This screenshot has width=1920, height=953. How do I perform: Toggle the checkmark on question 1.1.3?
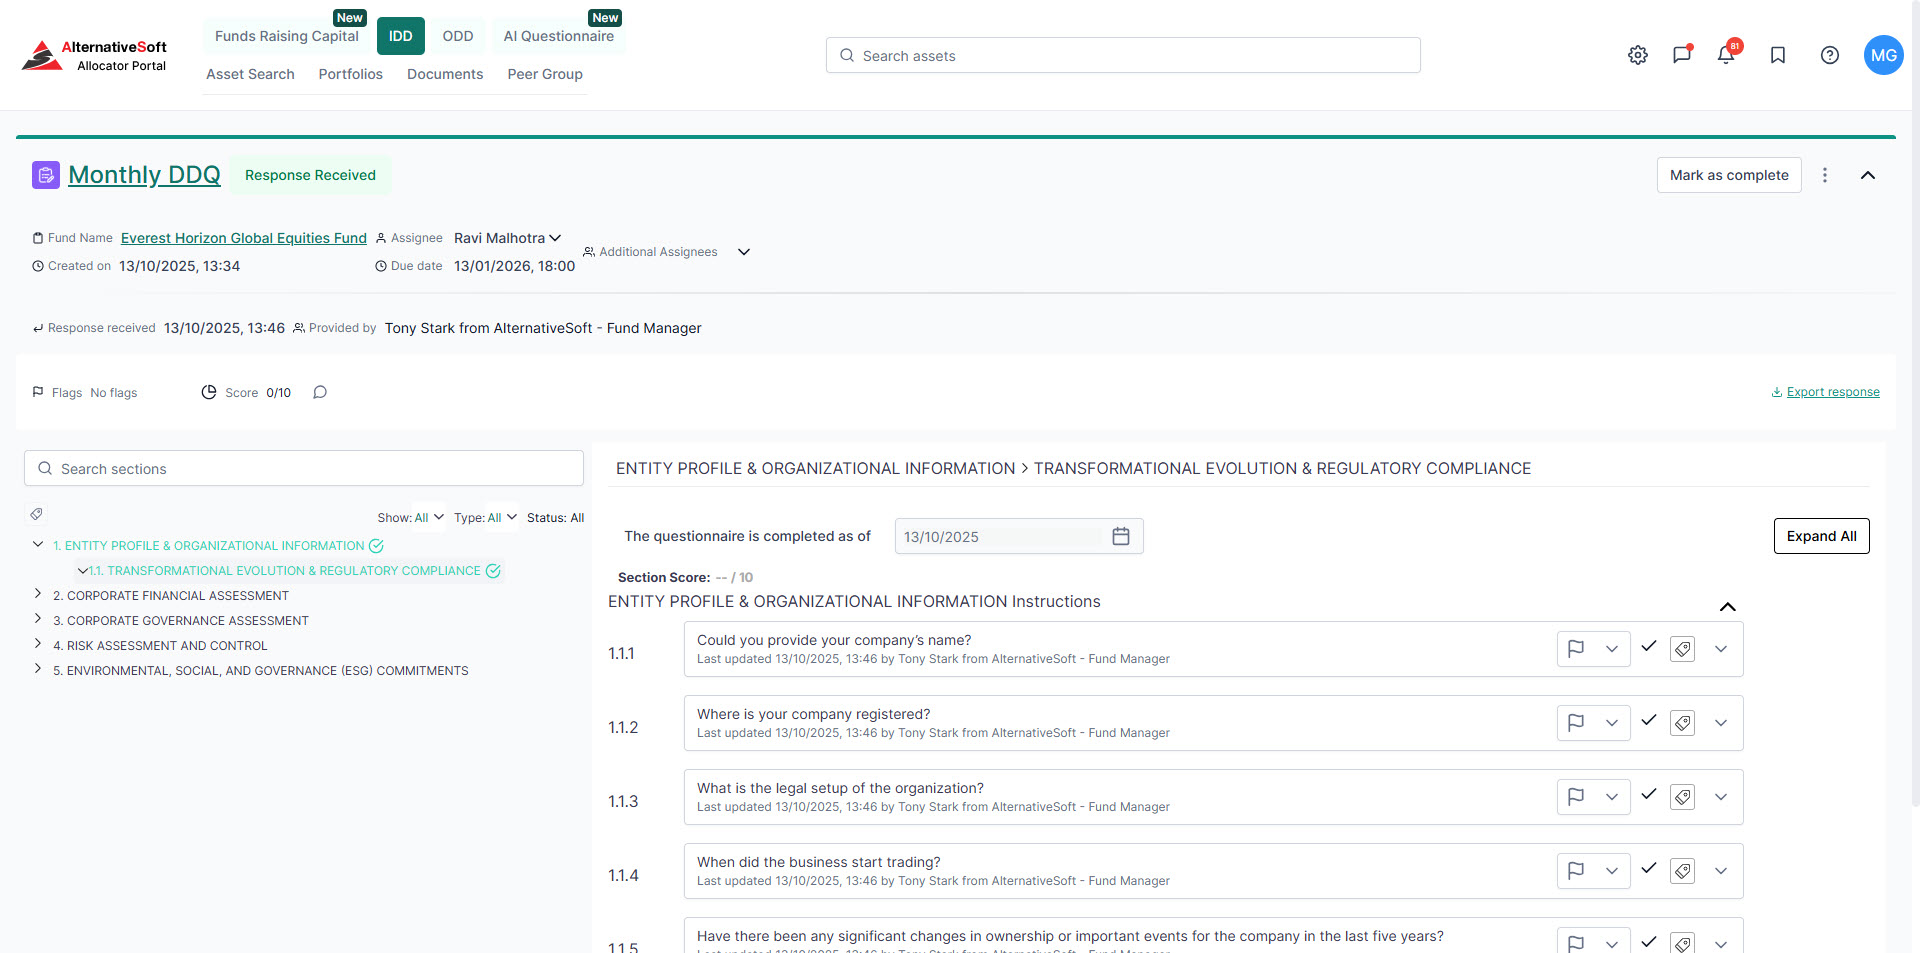[1649, 796]
